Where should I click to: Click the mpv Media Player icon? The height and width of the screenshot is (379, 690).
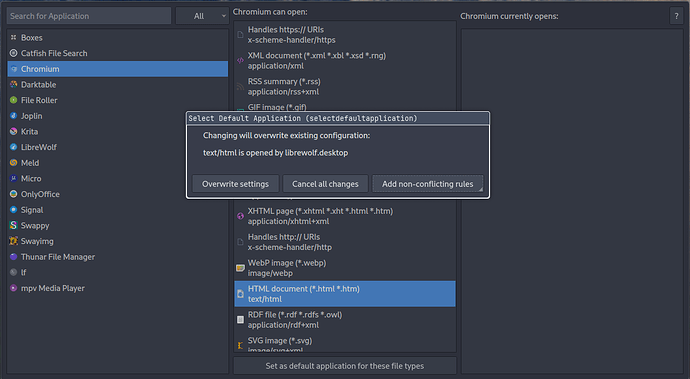pyautogui.click(x=14, y=288)
